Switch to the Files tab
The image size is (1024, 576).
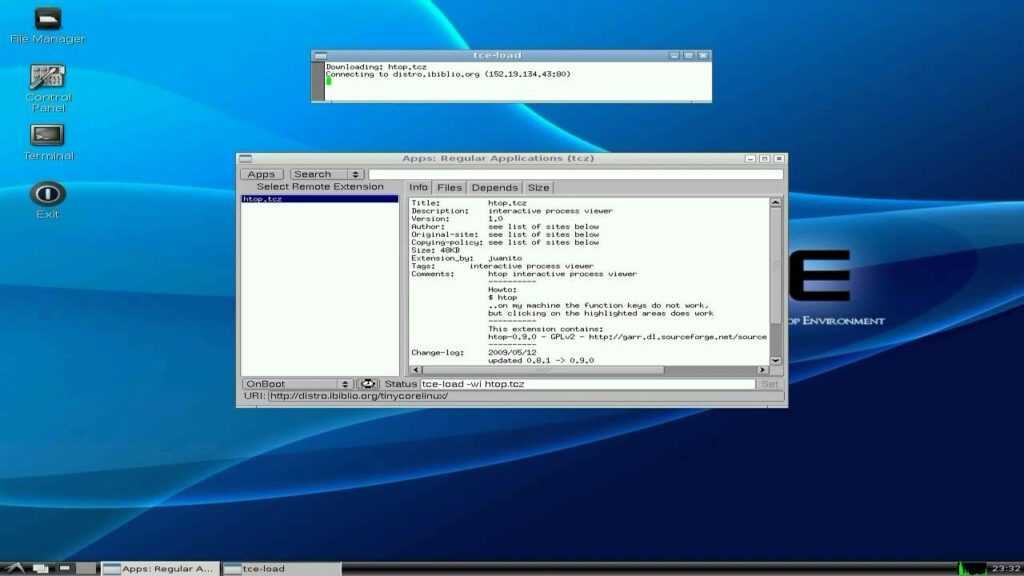(x=449, y=187)
